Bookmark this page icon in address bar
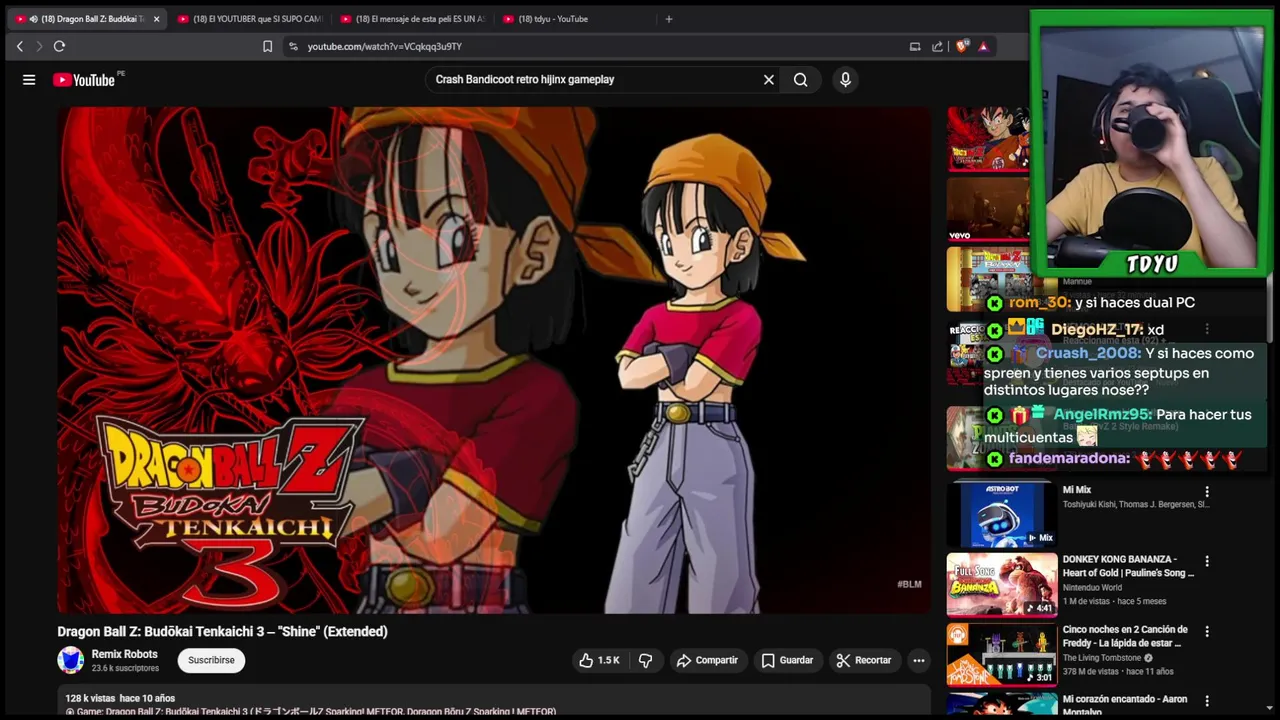Image resolution: width=1280 pixels, height=720 pixels. (x=267, y=46)
